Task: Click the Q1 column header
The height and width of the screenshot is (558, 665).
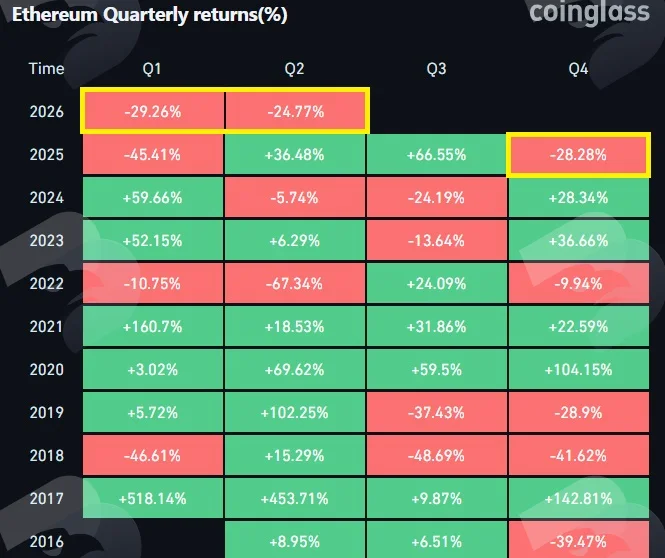Action: pos(152,69)
